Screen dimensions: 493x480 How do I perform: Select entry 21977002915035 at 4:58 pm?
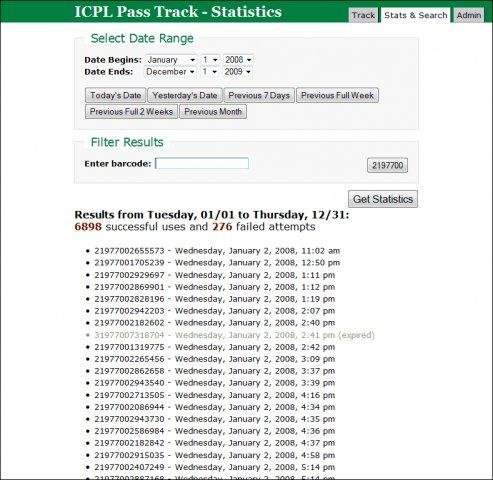(215, 455)
